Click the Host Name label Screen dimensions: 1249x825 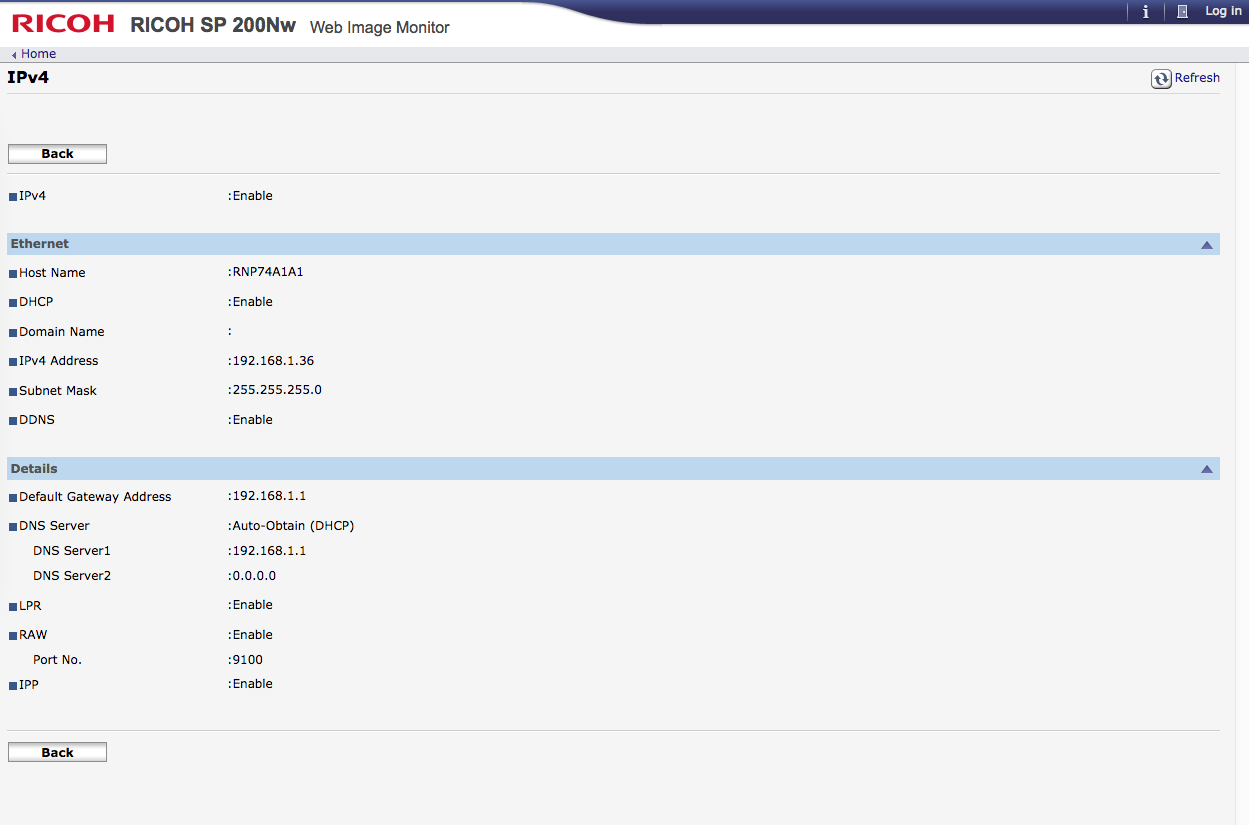(x=52, y=273)
